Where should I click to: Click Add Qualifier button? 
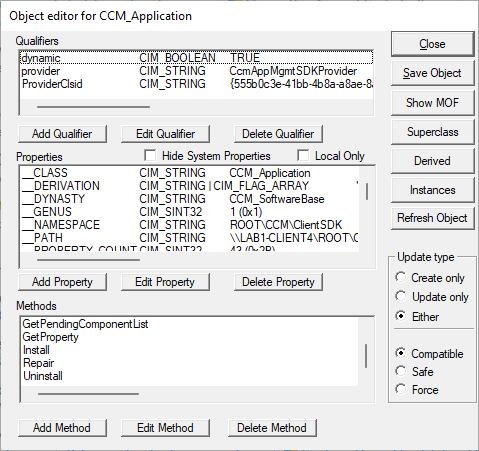tap(62, 134)
